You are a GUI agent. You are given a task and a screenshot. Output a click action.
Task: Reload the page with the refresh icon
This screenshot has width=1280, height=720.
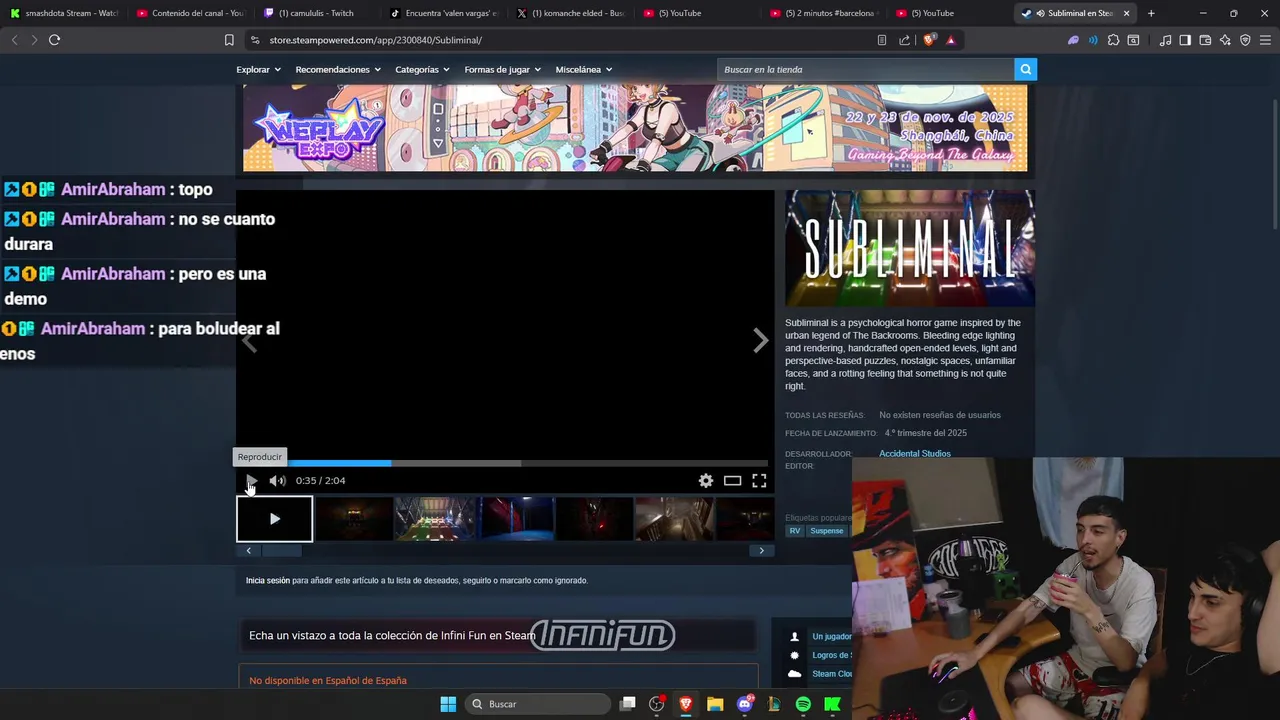pos(54,40)
